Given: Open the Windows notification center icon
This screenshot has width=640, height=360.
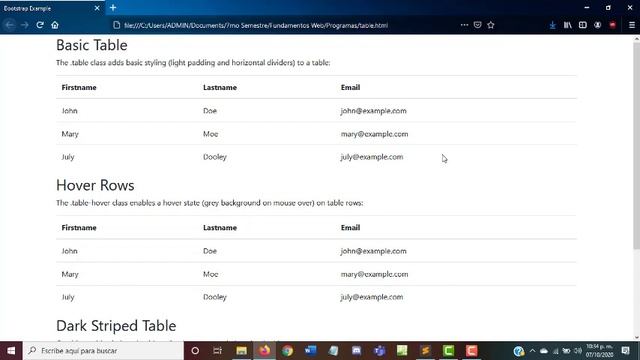Looking at the screenshot, I should (625, 351).
